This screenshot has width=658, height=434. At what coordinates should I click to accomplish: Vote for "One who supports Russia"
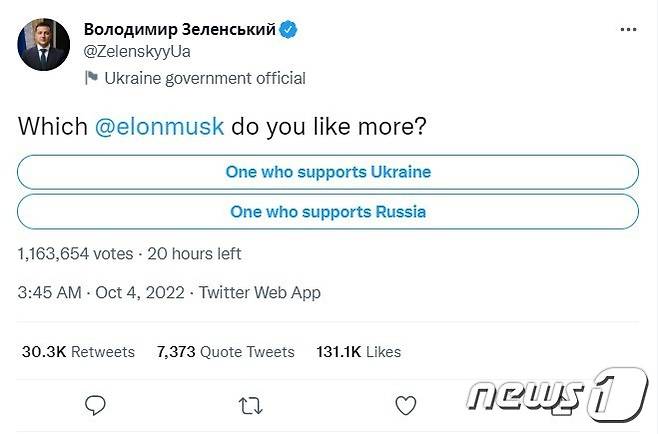point(328,211)
